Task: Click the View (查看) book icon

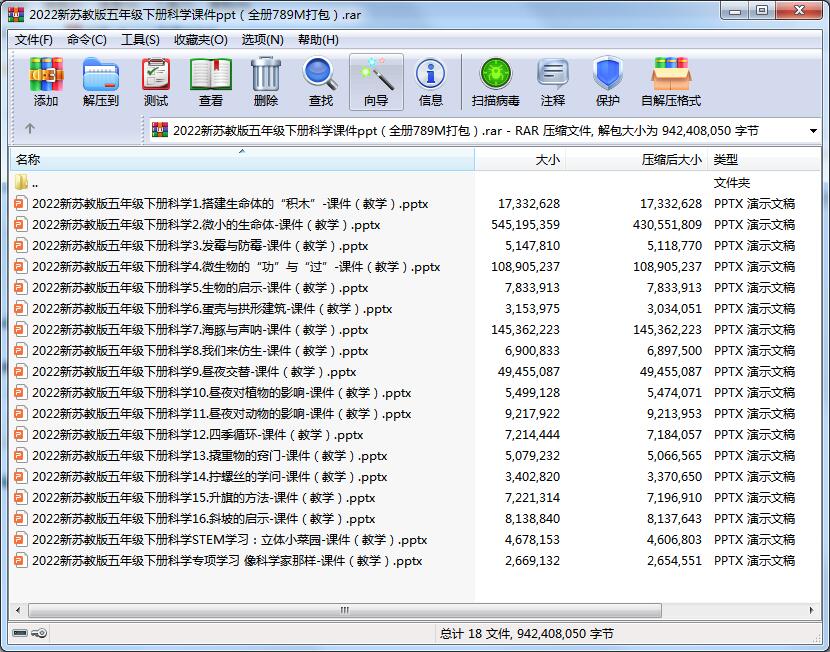Action: tap(211, 82)
